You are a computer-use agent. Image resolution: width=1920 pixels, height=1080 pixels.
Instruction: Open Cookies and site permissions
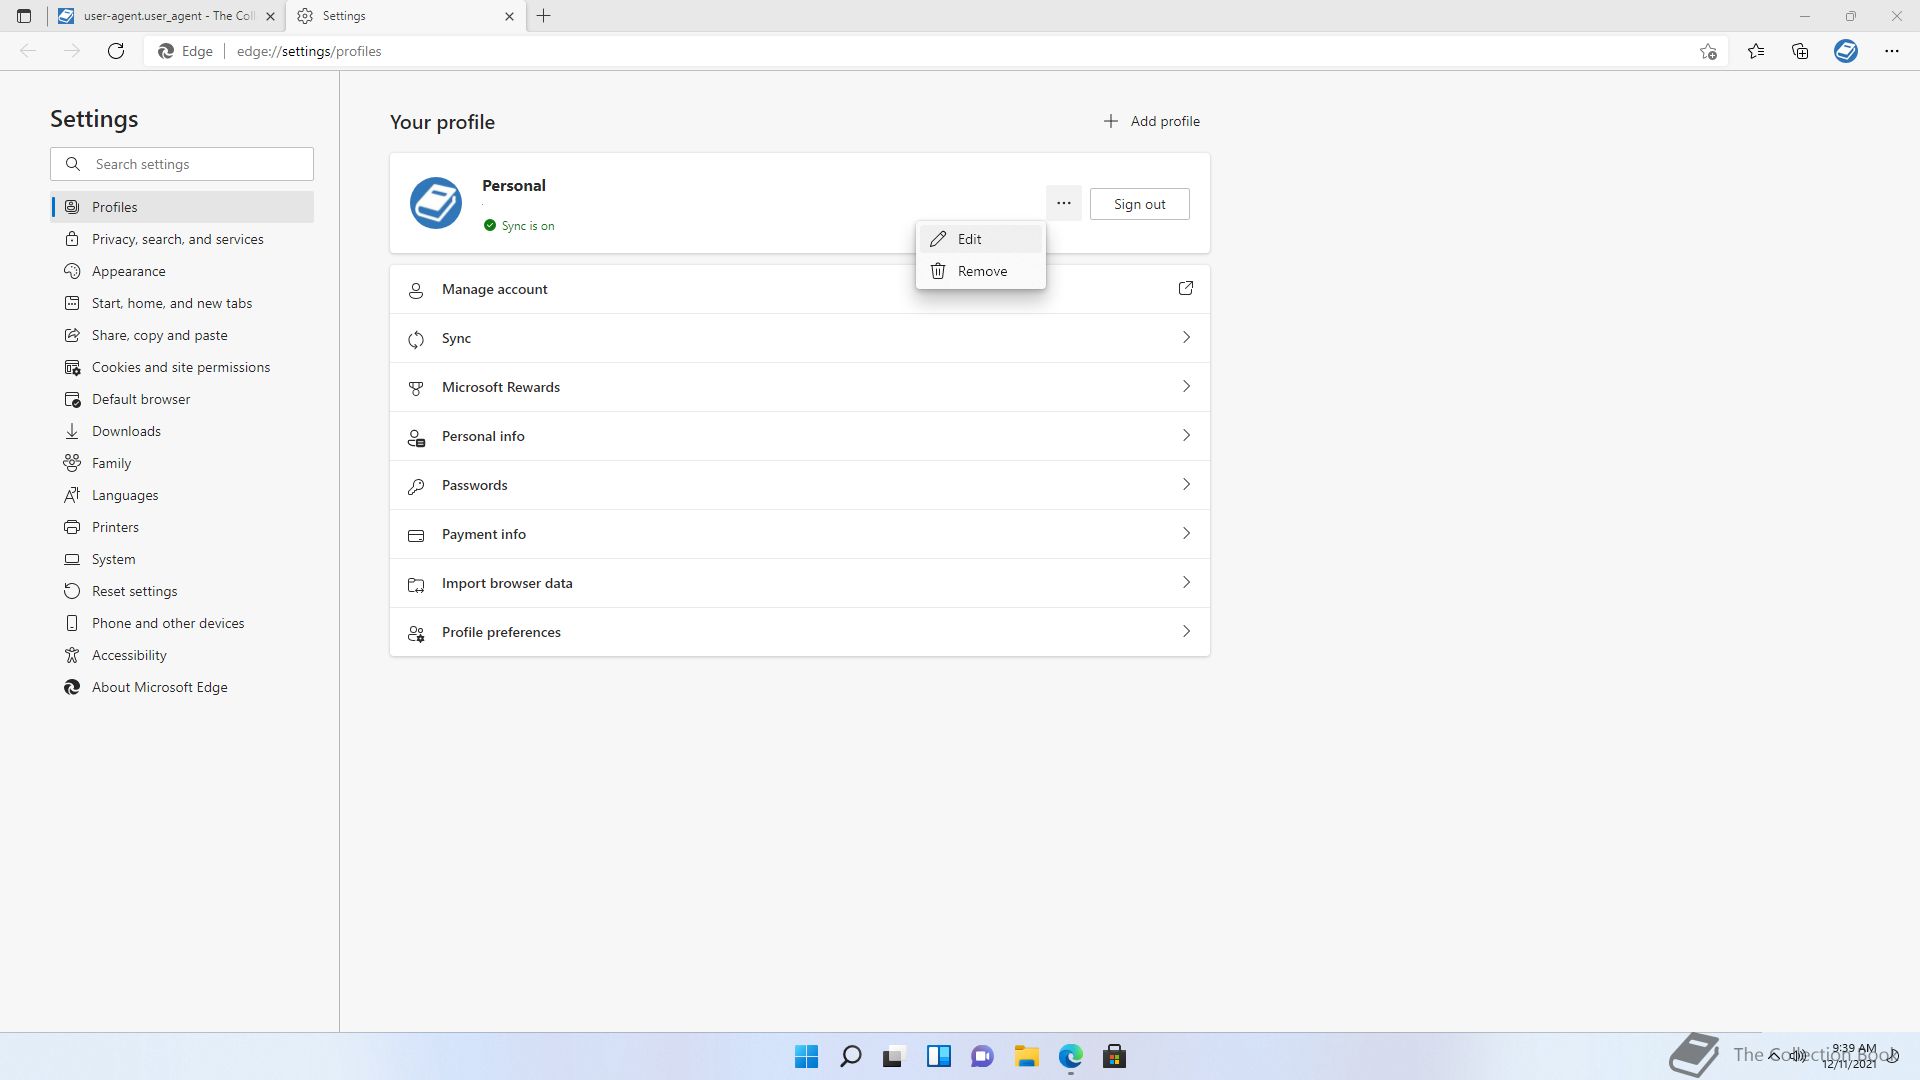[182, 367]
